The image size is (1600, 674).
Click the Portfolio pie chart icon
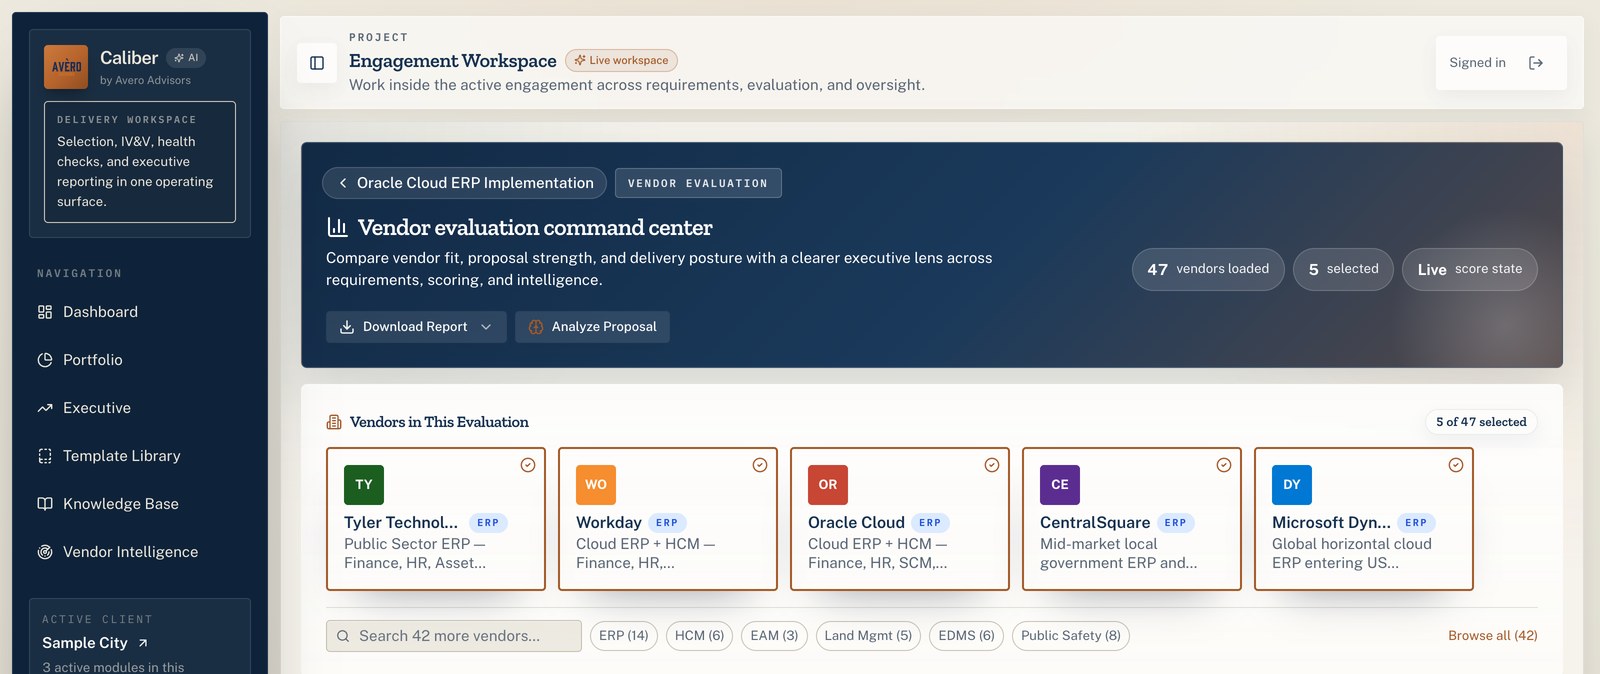tap(45, 360)
